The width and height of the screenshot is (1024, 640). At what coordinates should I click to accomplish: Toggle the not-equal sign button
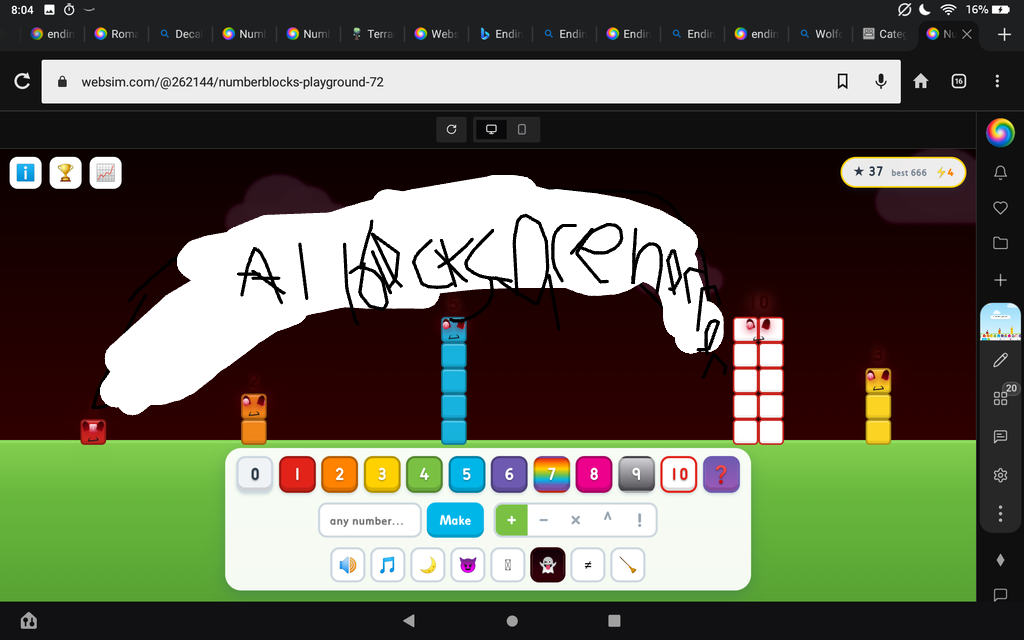pyautogui.click(x=588, y=565)
